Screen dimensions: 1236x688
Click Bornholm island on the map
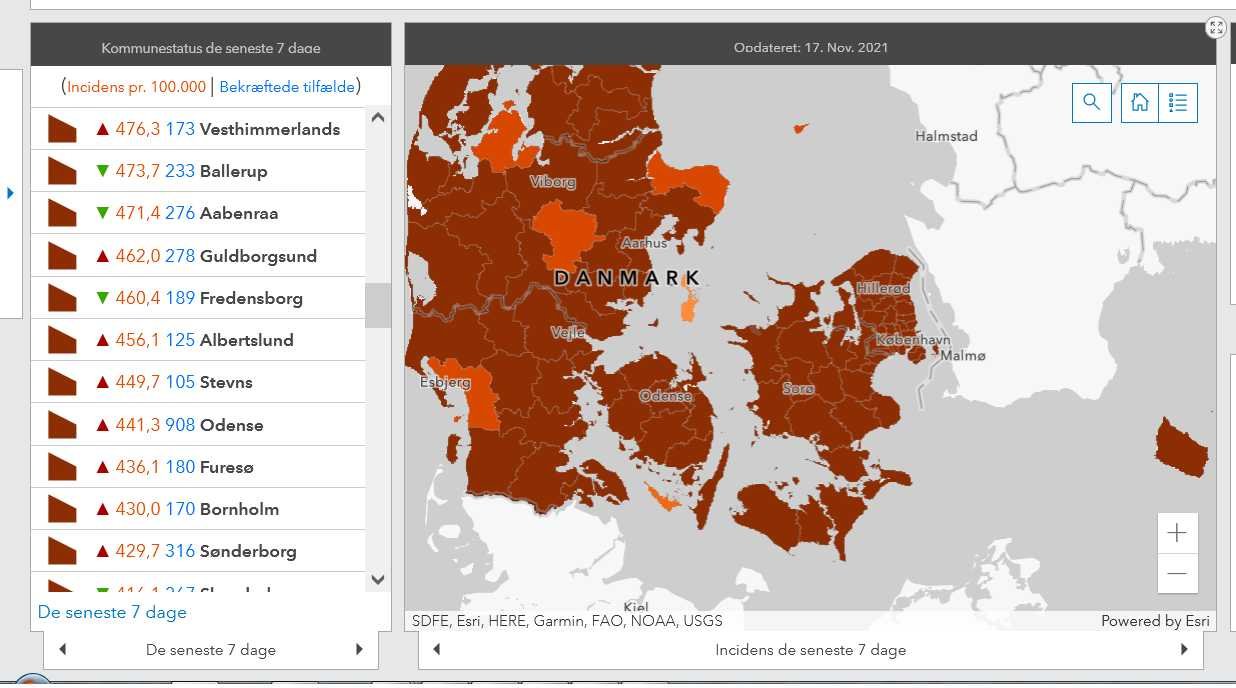click(1182, 448)
